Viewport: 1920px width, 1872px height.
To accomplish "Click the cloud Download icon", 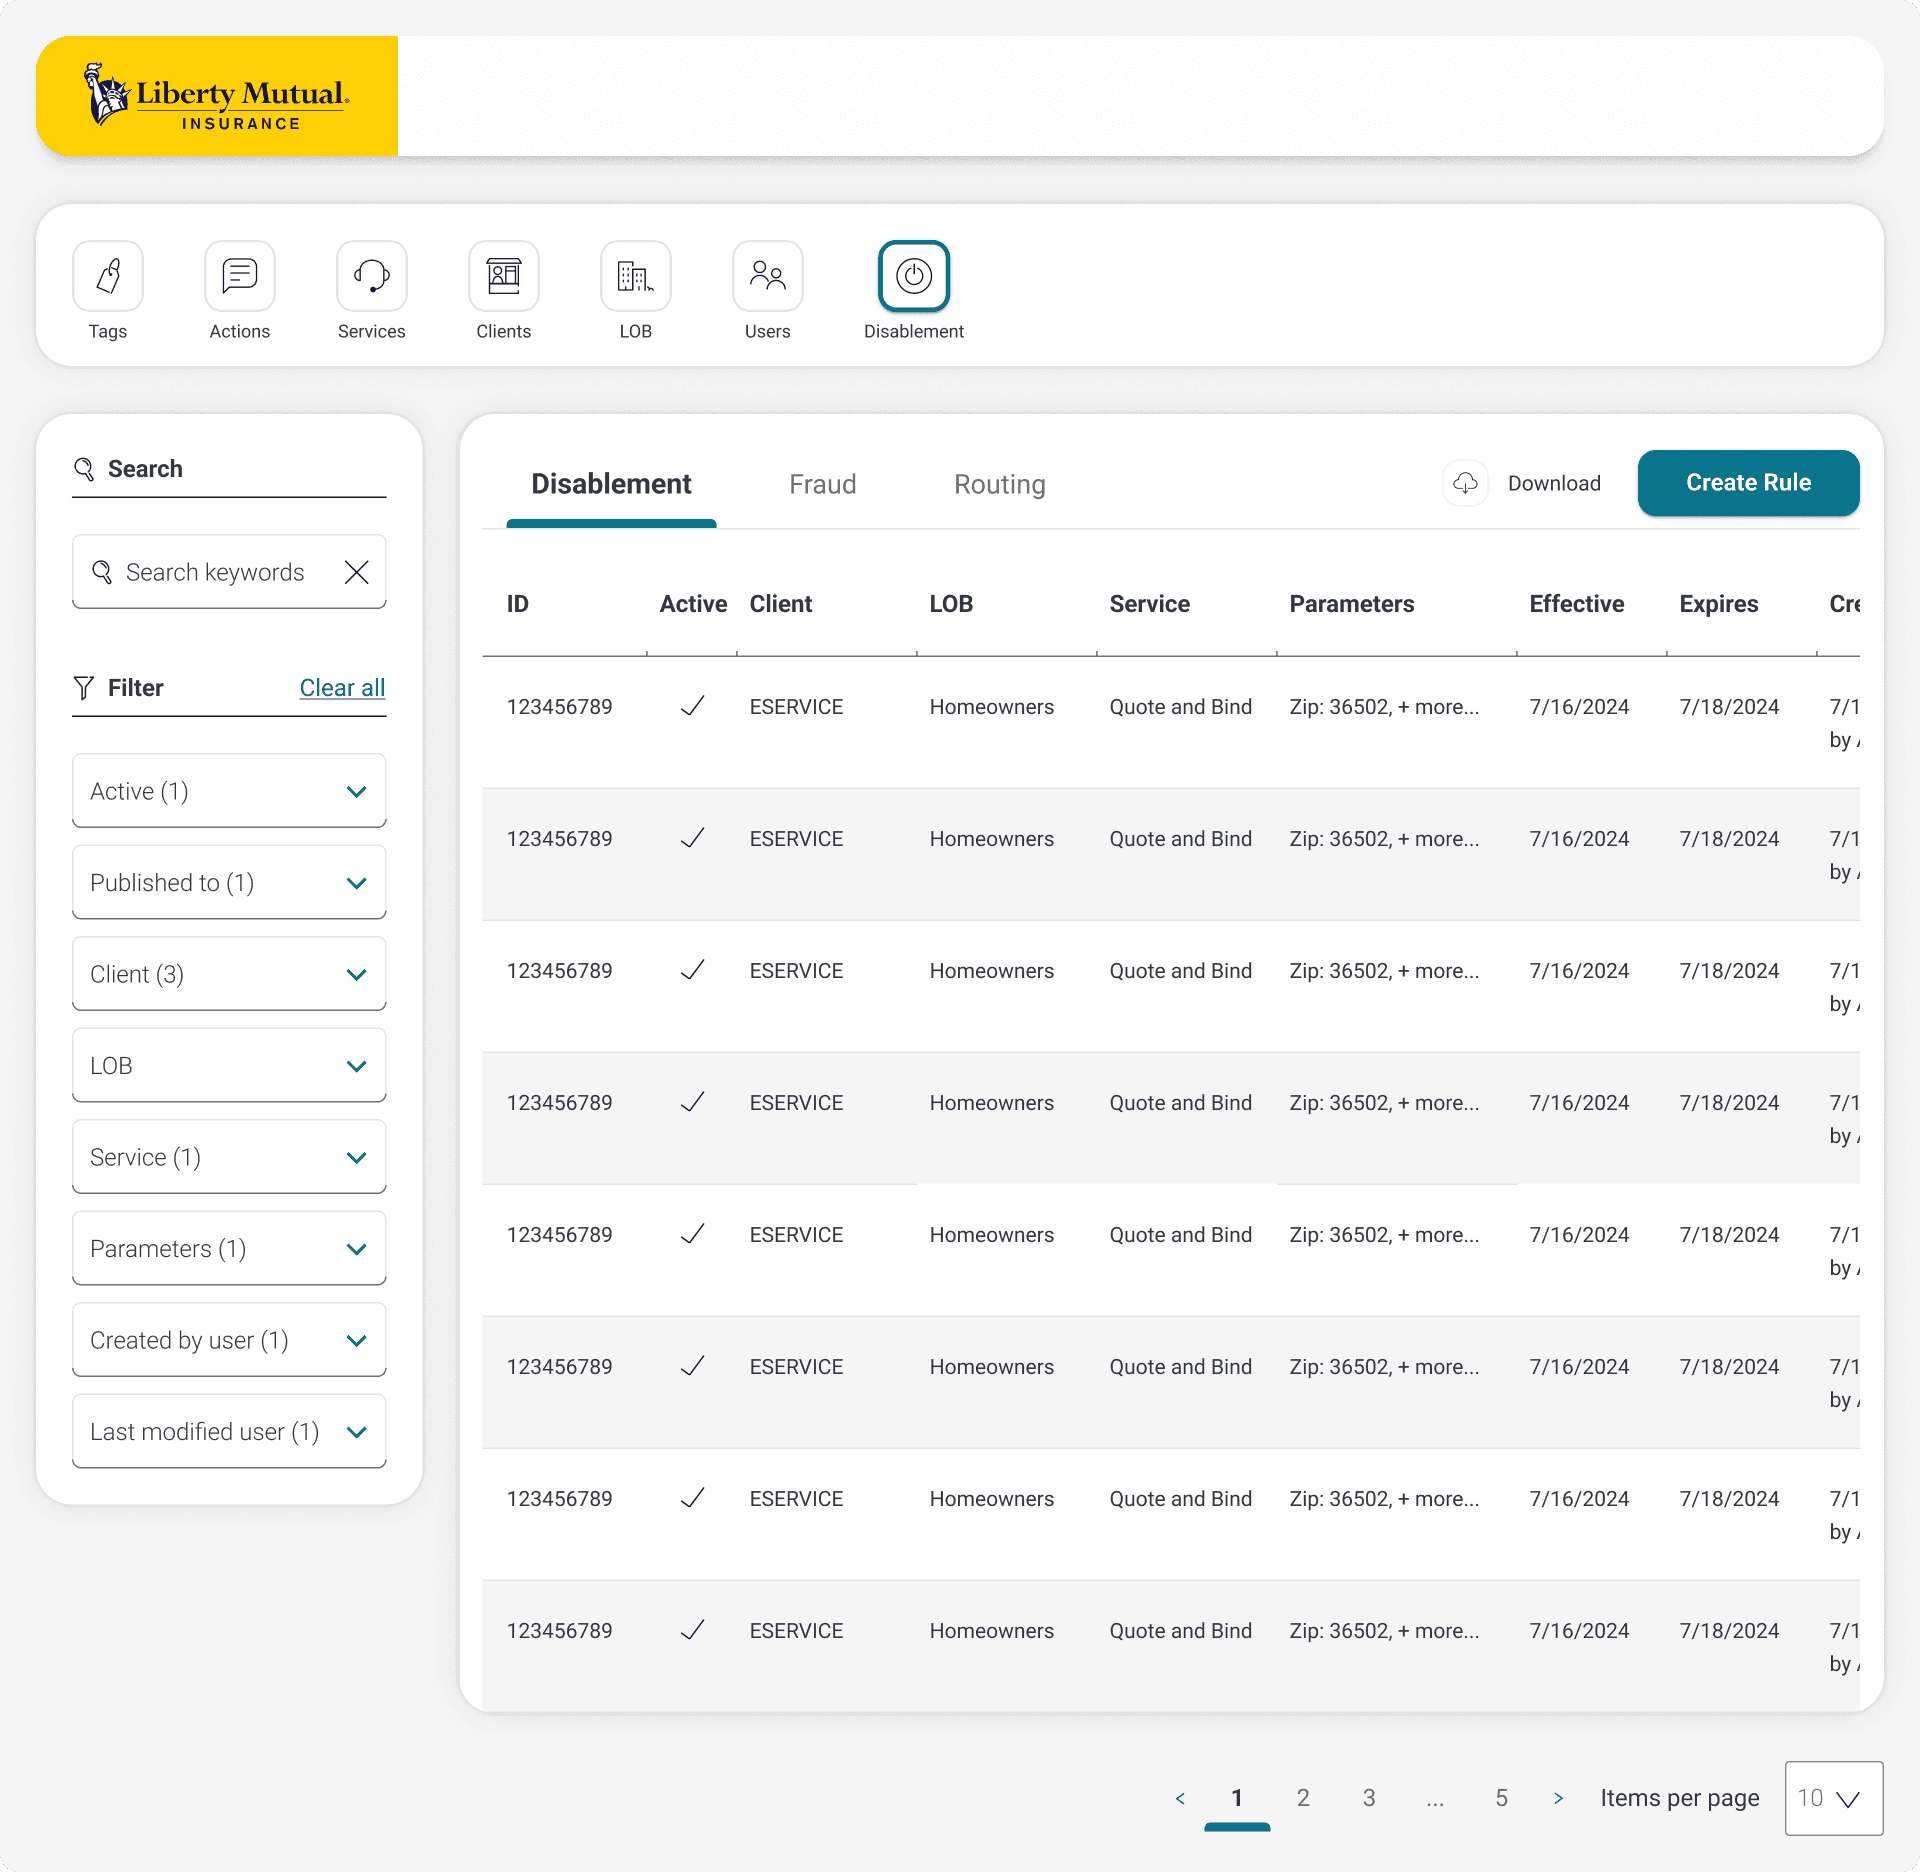I will [1466, 483].
